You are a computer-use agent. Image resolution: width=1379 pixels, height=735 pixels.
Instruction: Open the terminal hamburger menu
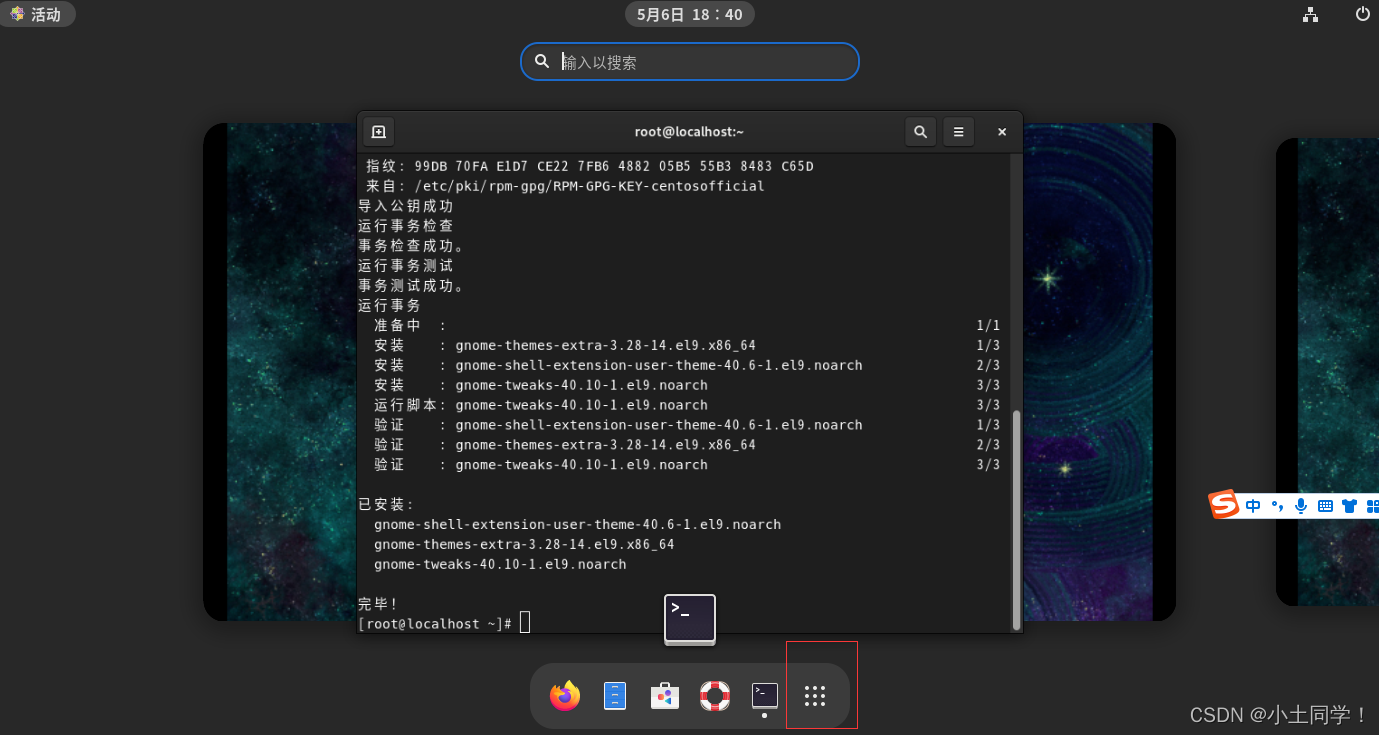click(x=958, y=132)
